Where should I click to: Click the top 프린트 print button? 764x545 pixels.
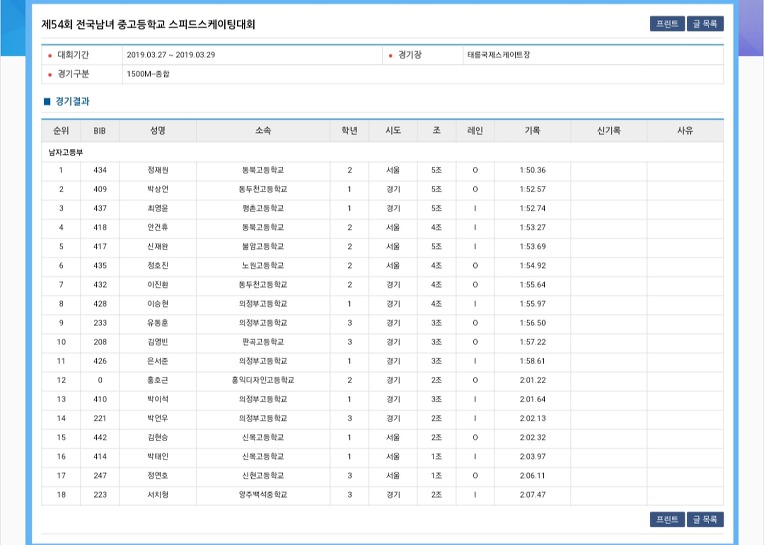(667, 24)
